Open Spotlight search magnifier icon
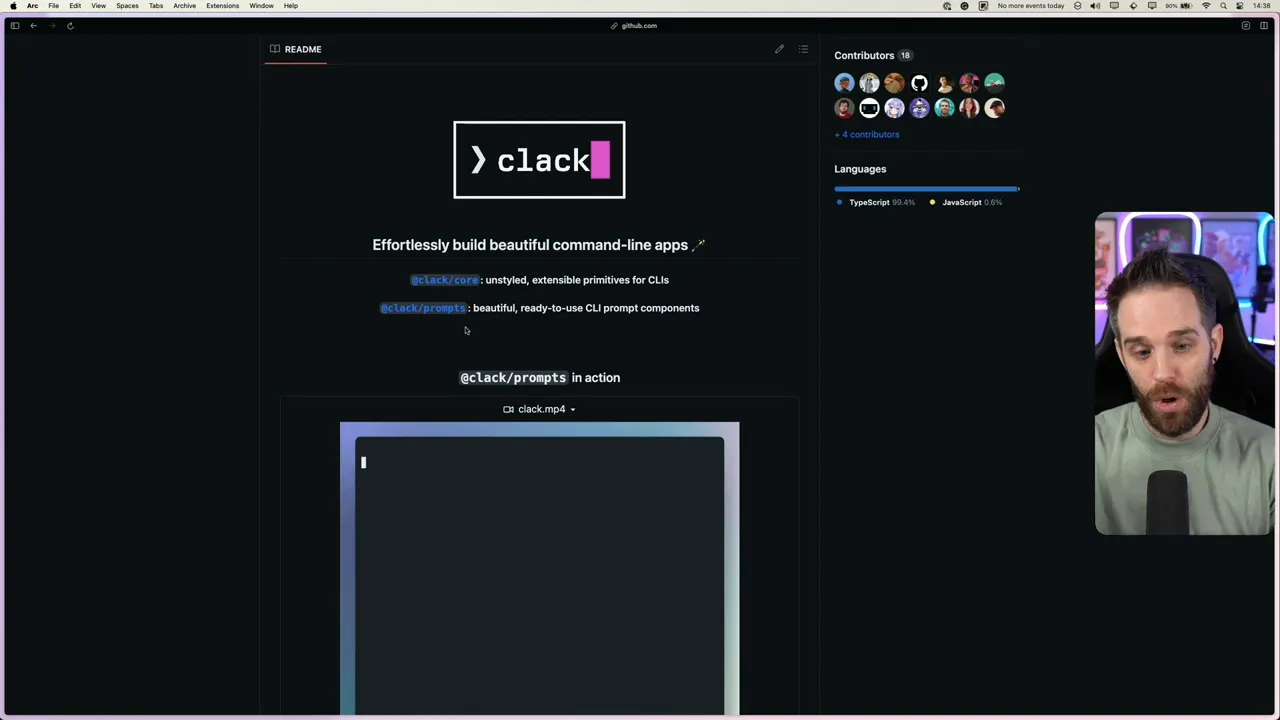Viewport: 1280px width, 720px height. (1223, 6)
